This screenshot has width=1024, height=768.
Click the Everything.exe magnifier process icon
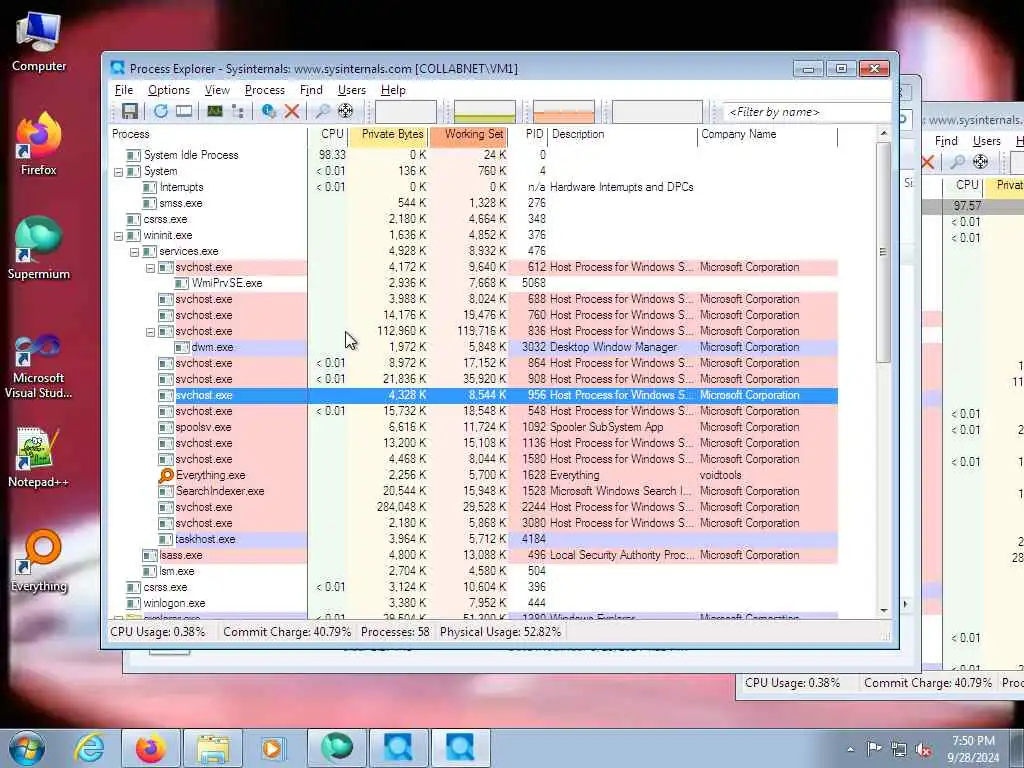(166, 475)
